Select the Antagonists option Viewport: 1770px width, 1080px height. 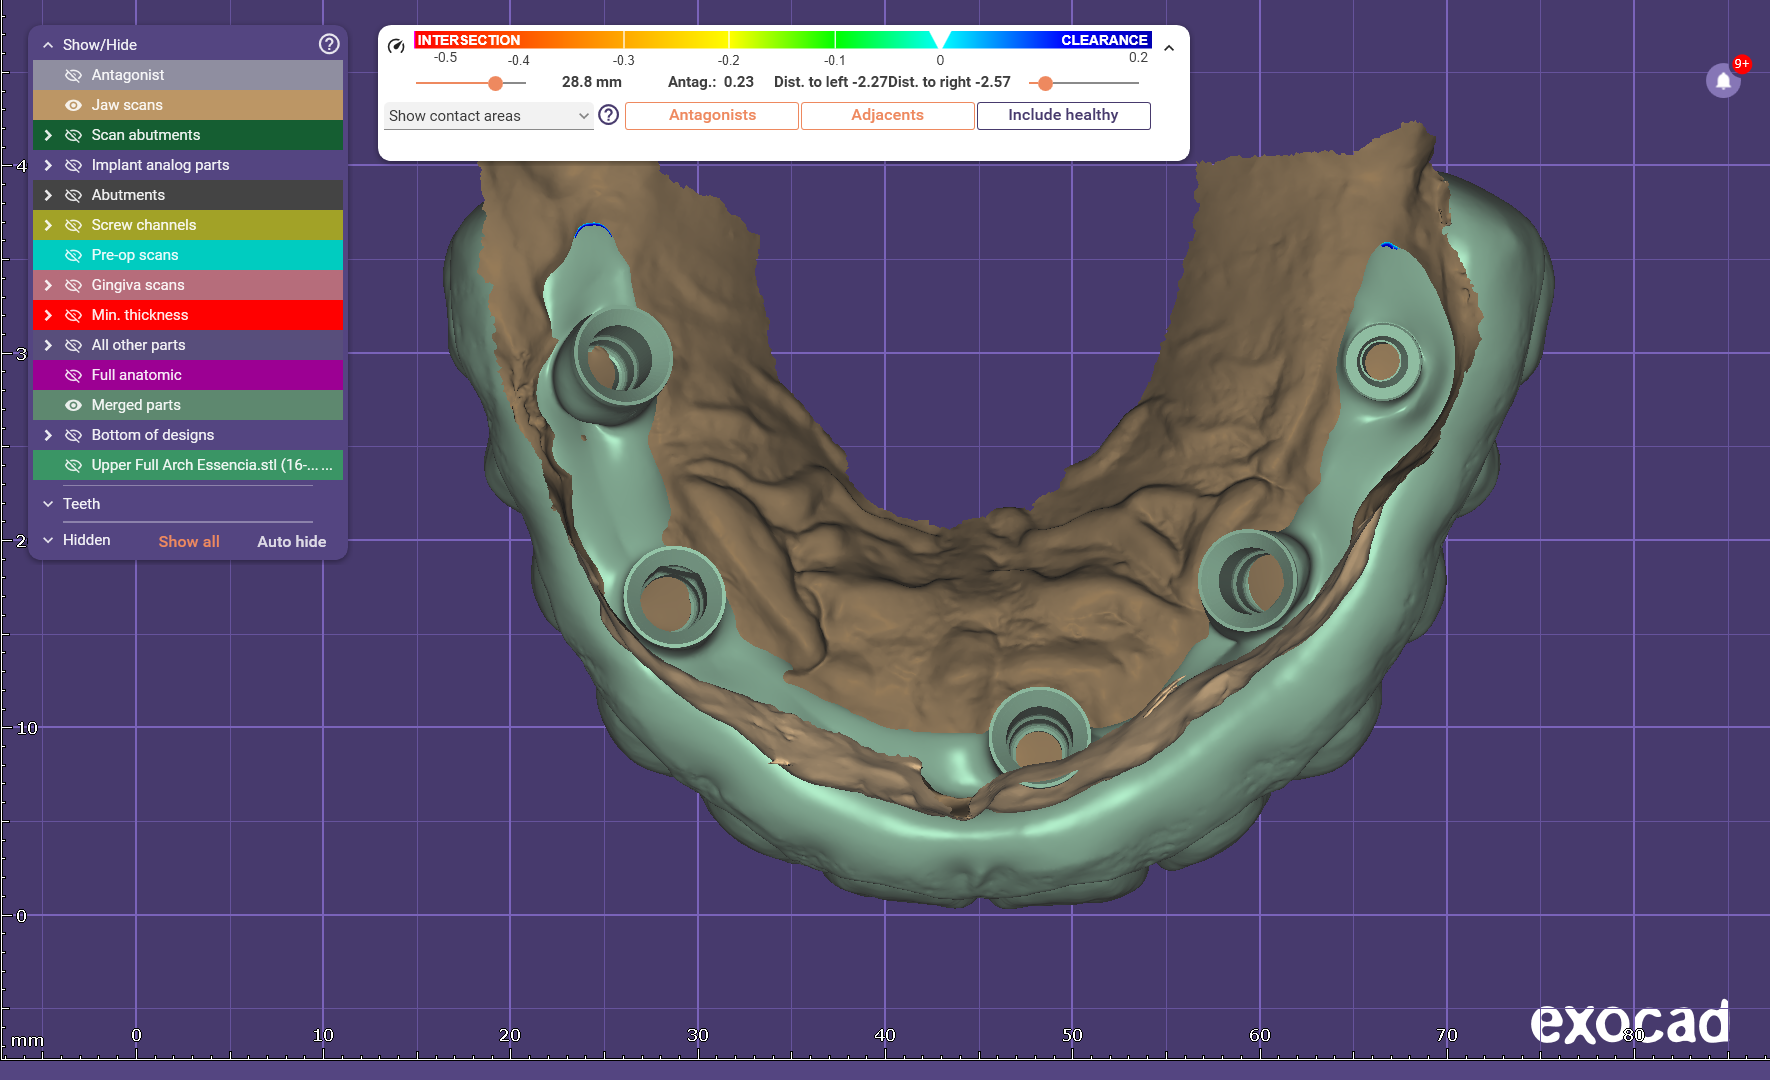coord(712,115)
